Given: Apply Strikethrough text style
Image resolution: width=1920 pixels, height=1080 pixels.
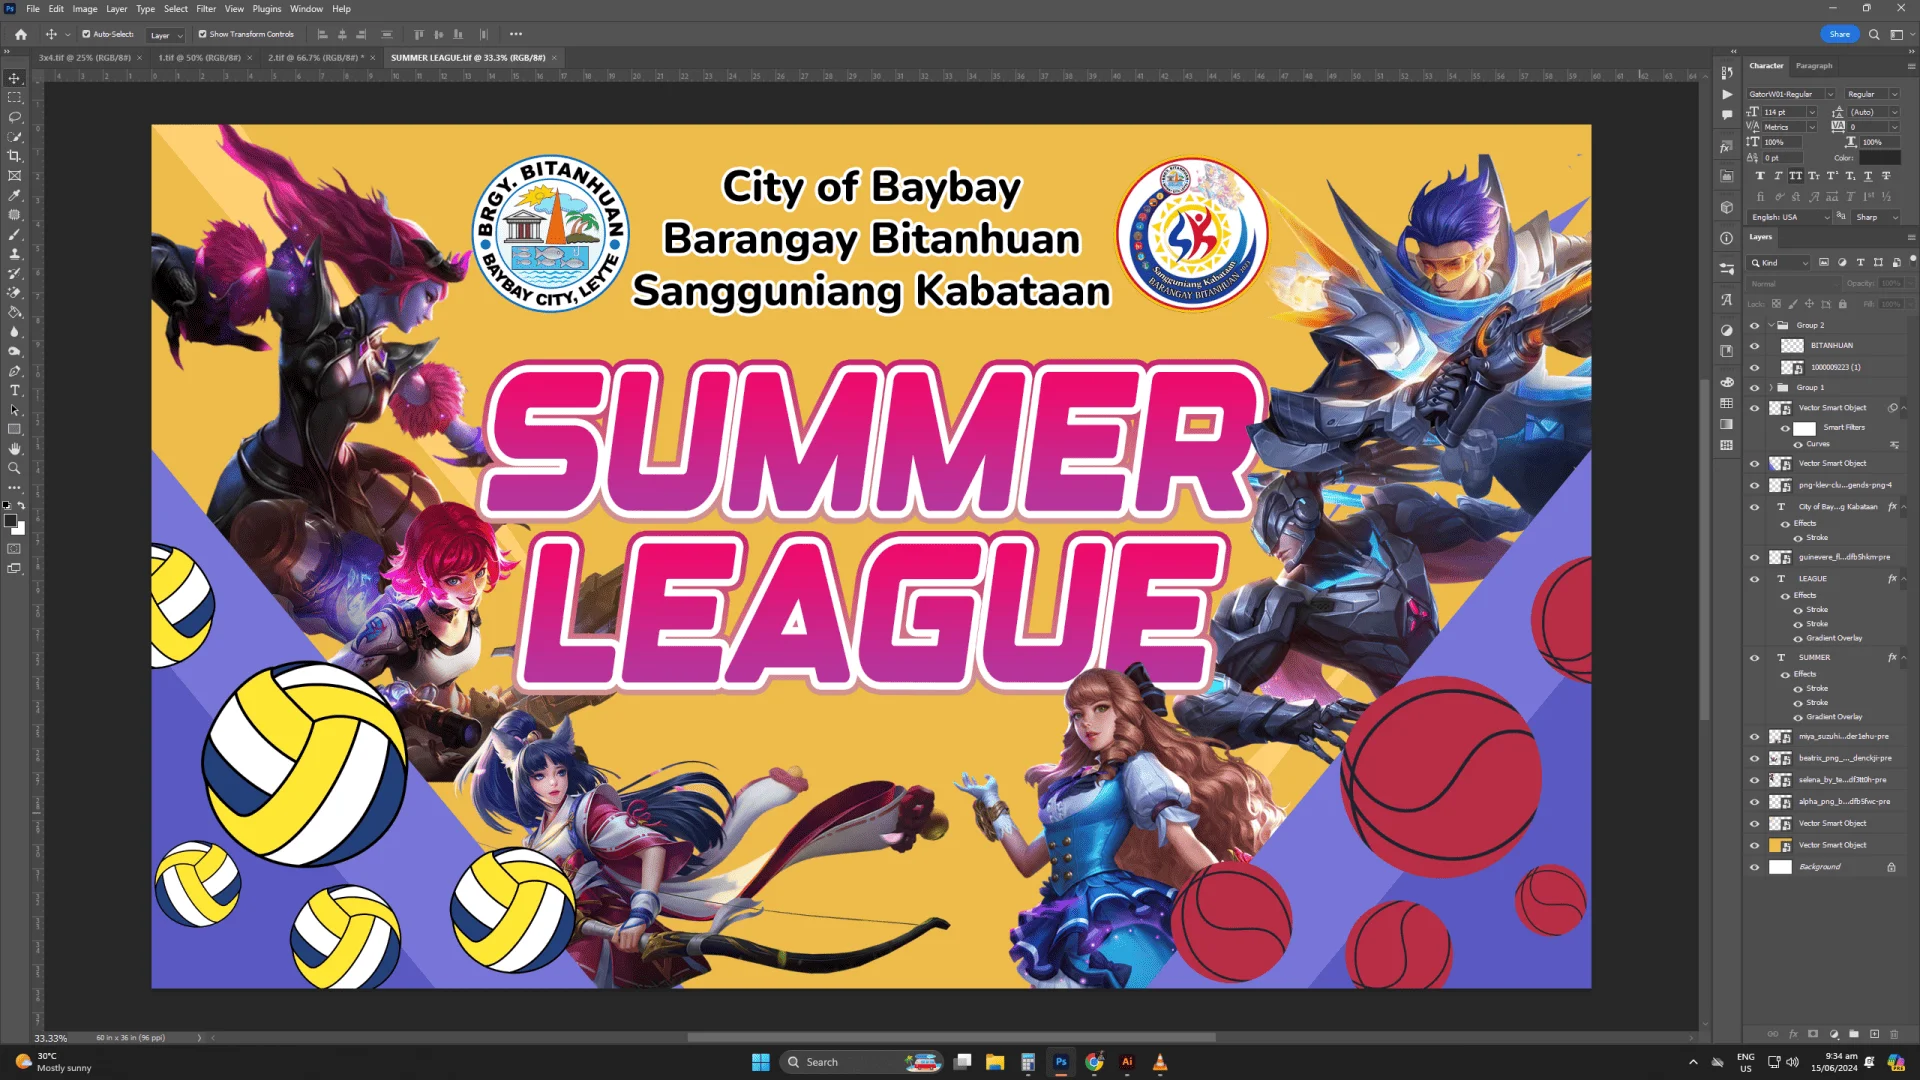Looking at the screenshot, I should tap(1886, 176).
